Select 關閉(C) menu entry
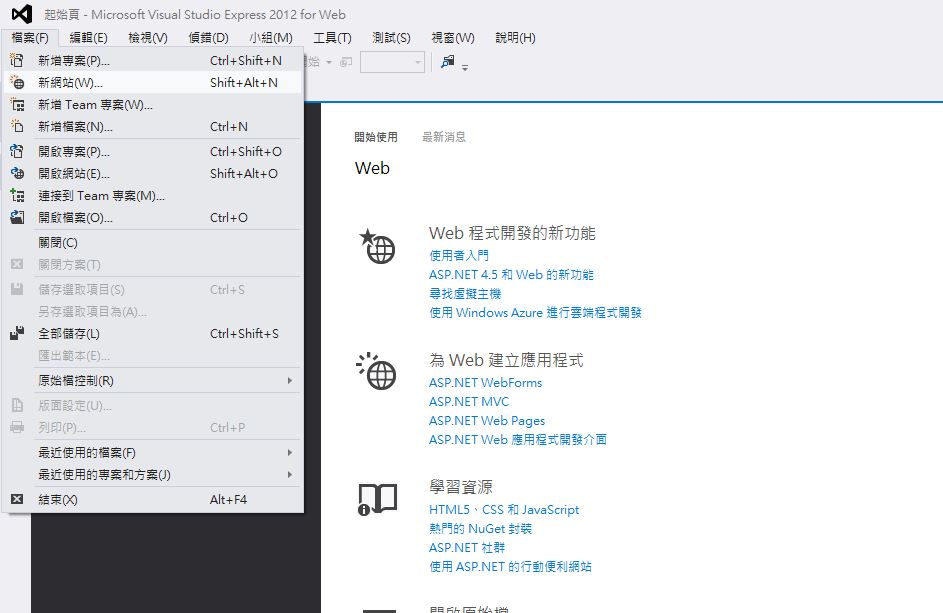This screenshot has width=943, height=613. click(152, 242)
